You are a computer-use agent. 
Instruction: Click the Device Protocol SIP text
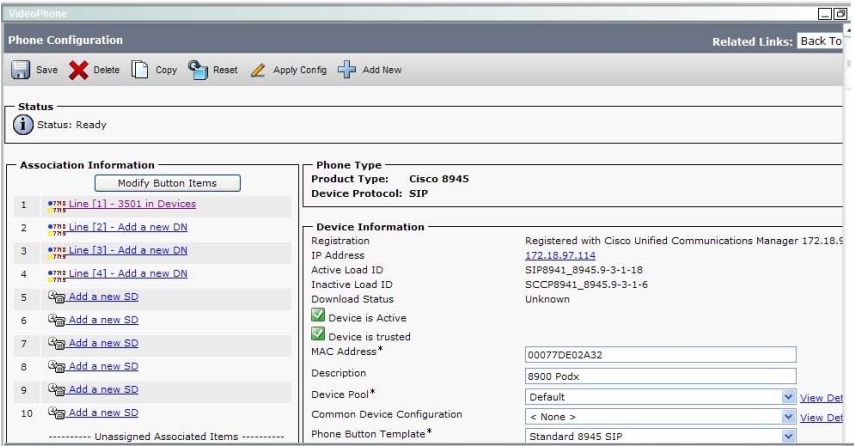coord(418,193)
